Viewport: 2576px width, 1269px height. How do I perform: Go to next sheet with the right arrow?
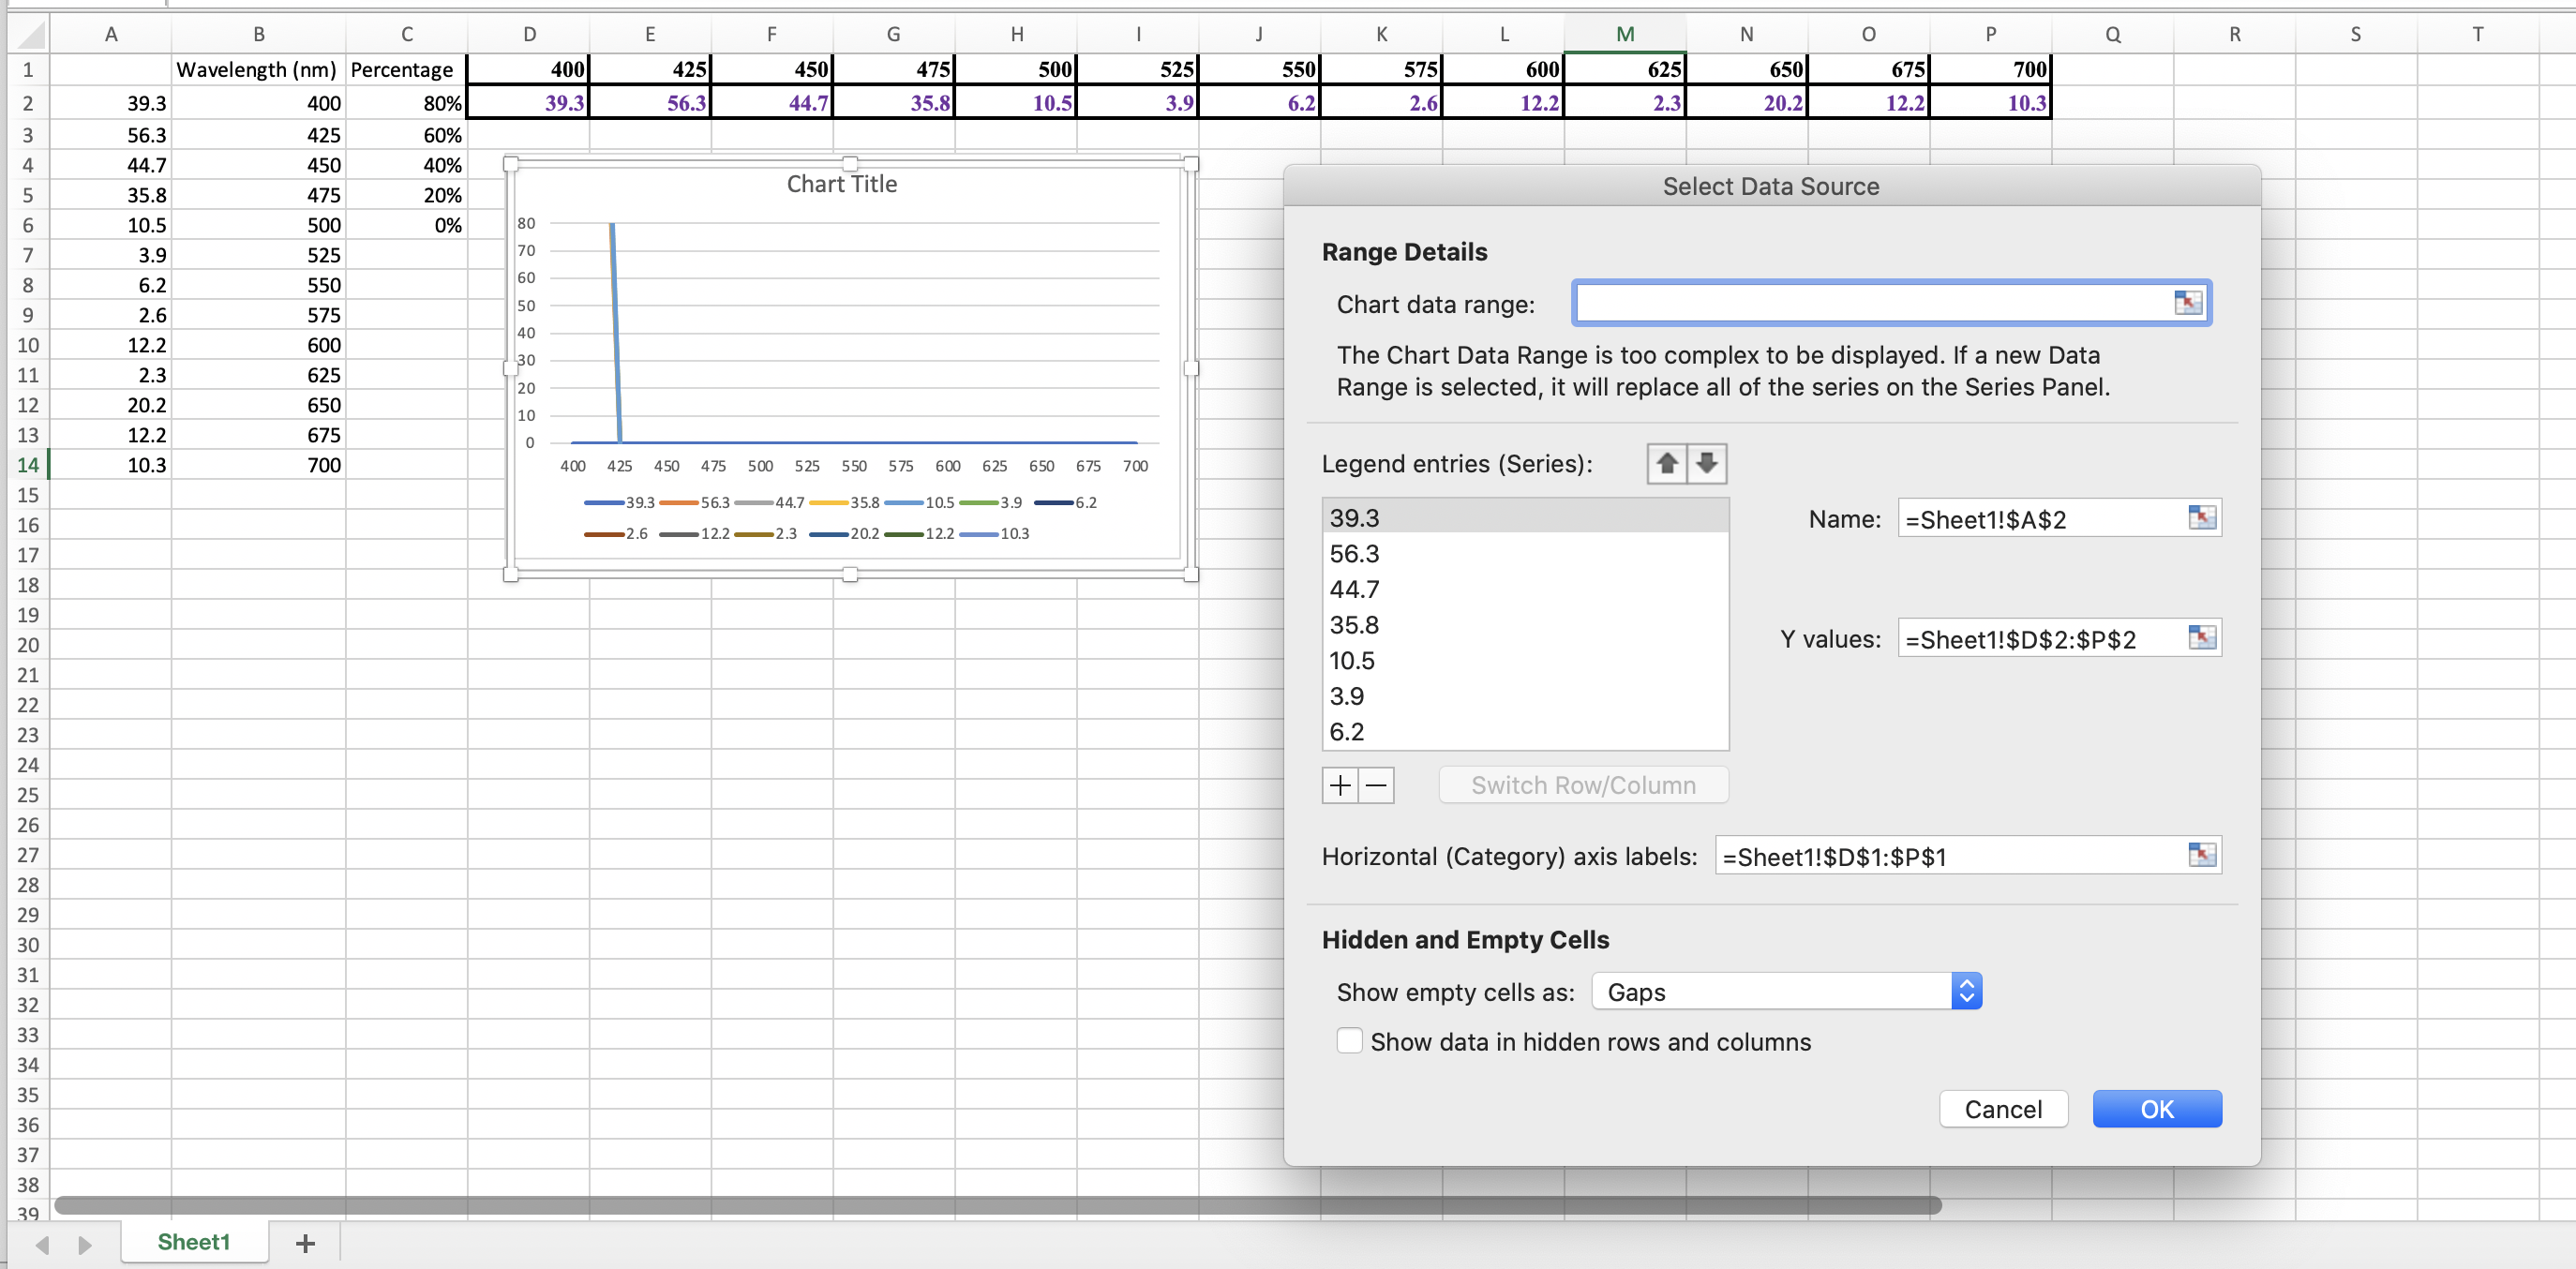85,1245
